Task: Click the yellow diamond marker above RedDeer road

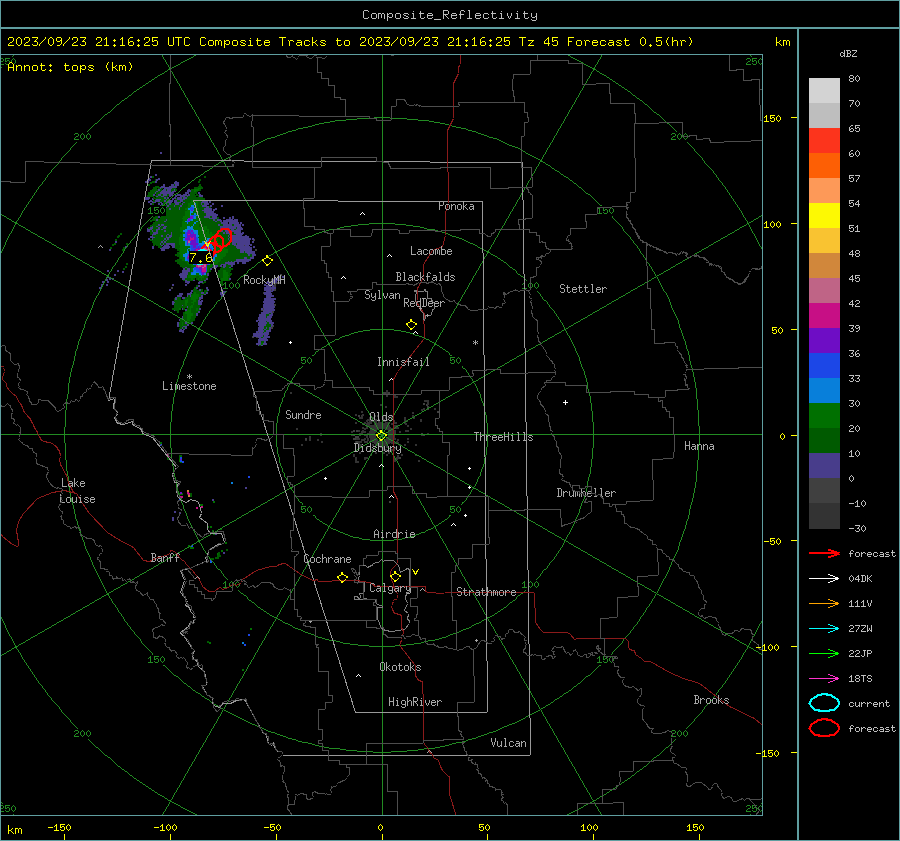Action: click(412, 325)
